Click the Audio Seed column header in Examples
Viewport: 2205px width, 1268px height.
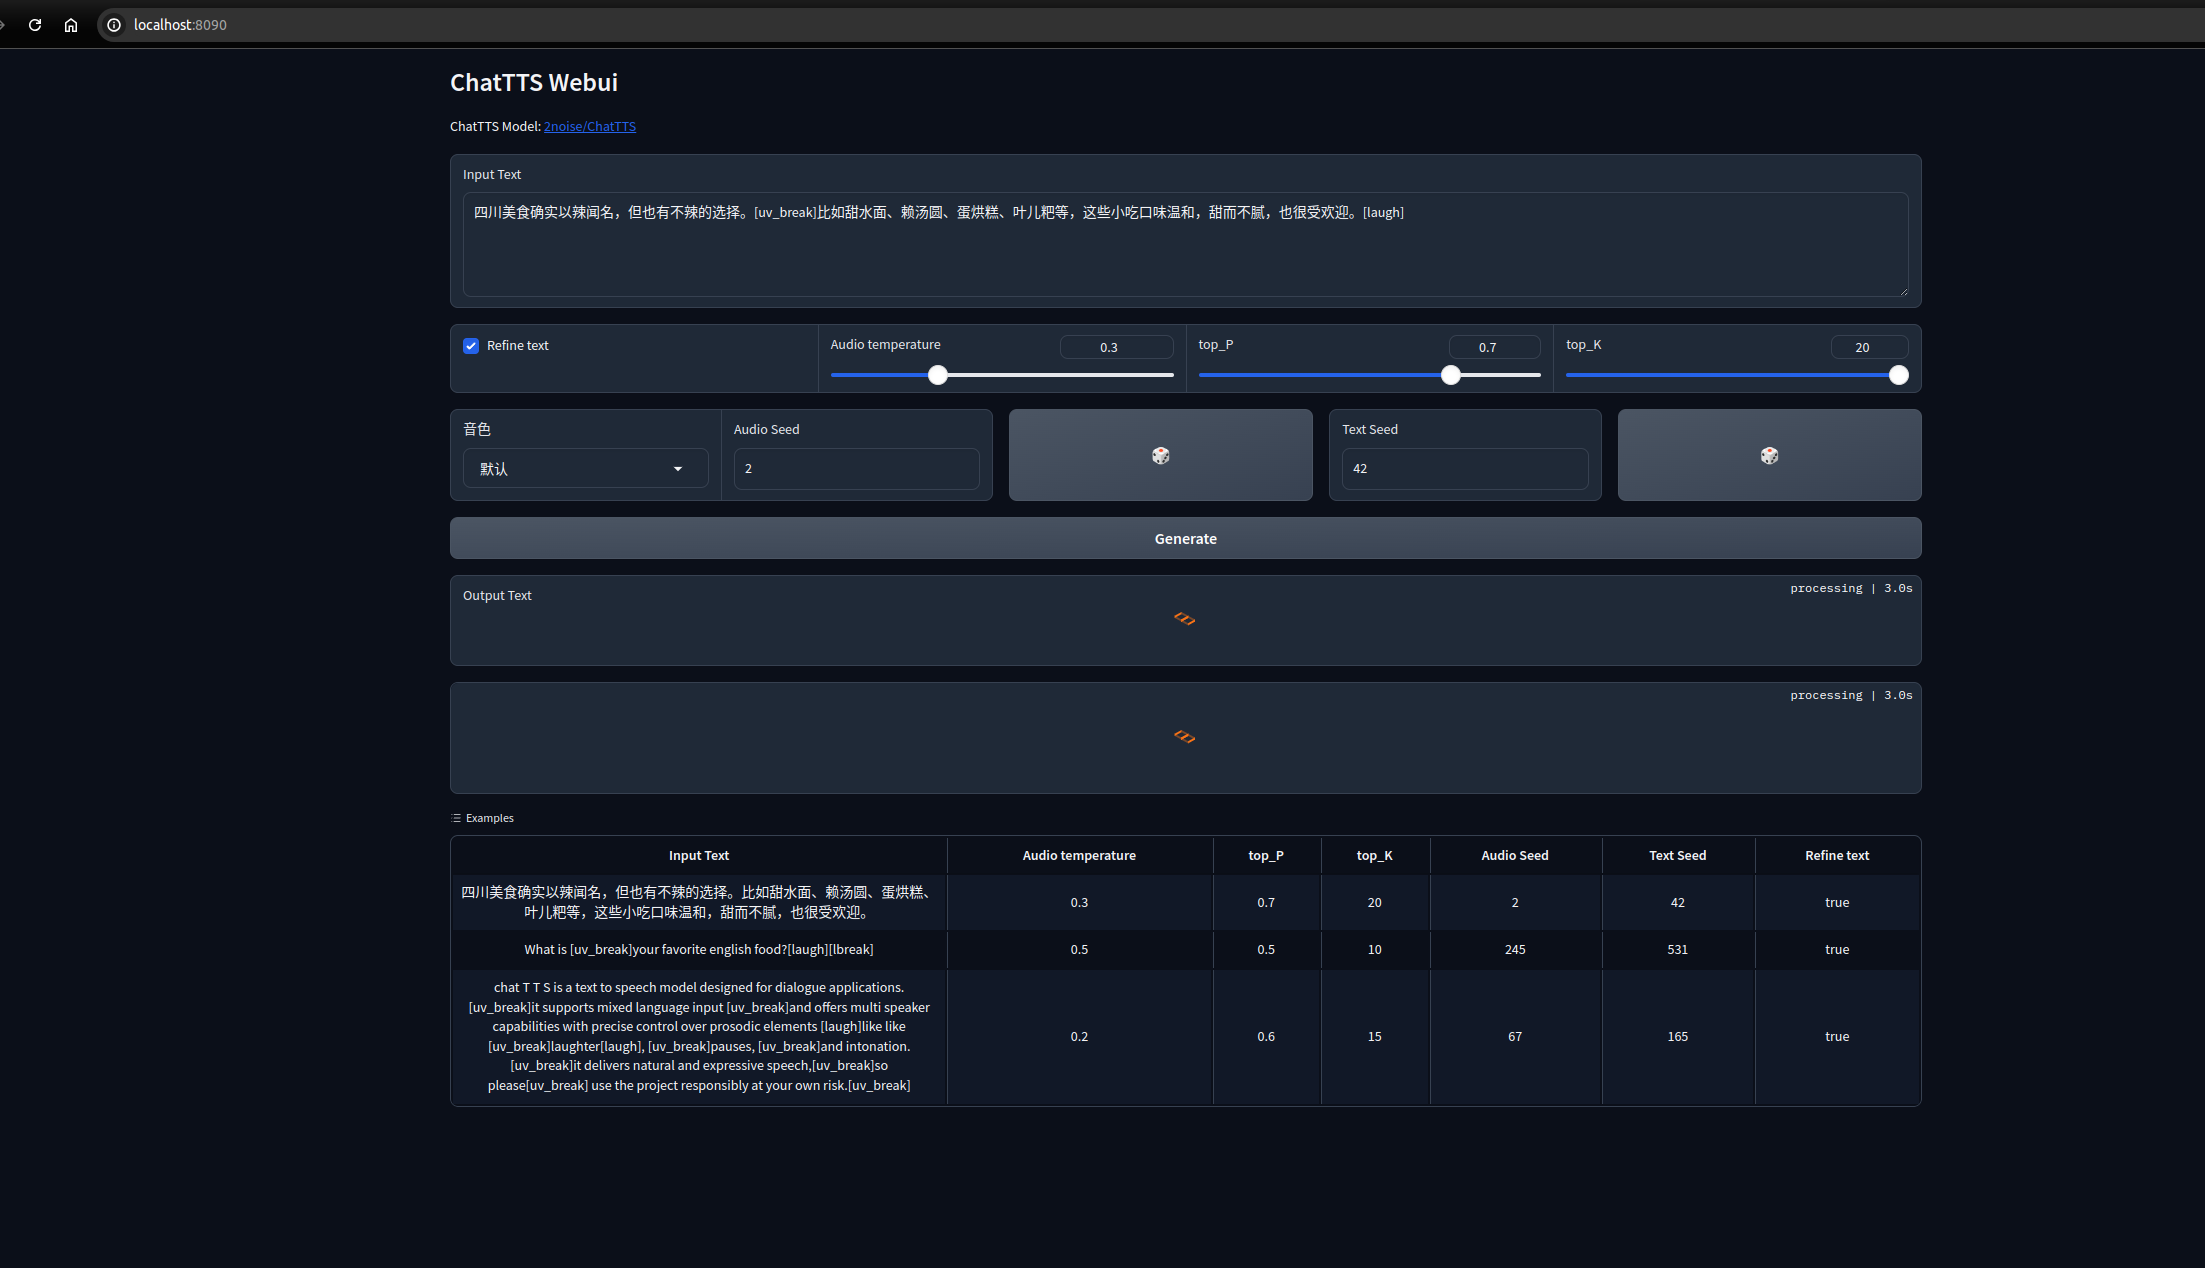coord(1515,856)
